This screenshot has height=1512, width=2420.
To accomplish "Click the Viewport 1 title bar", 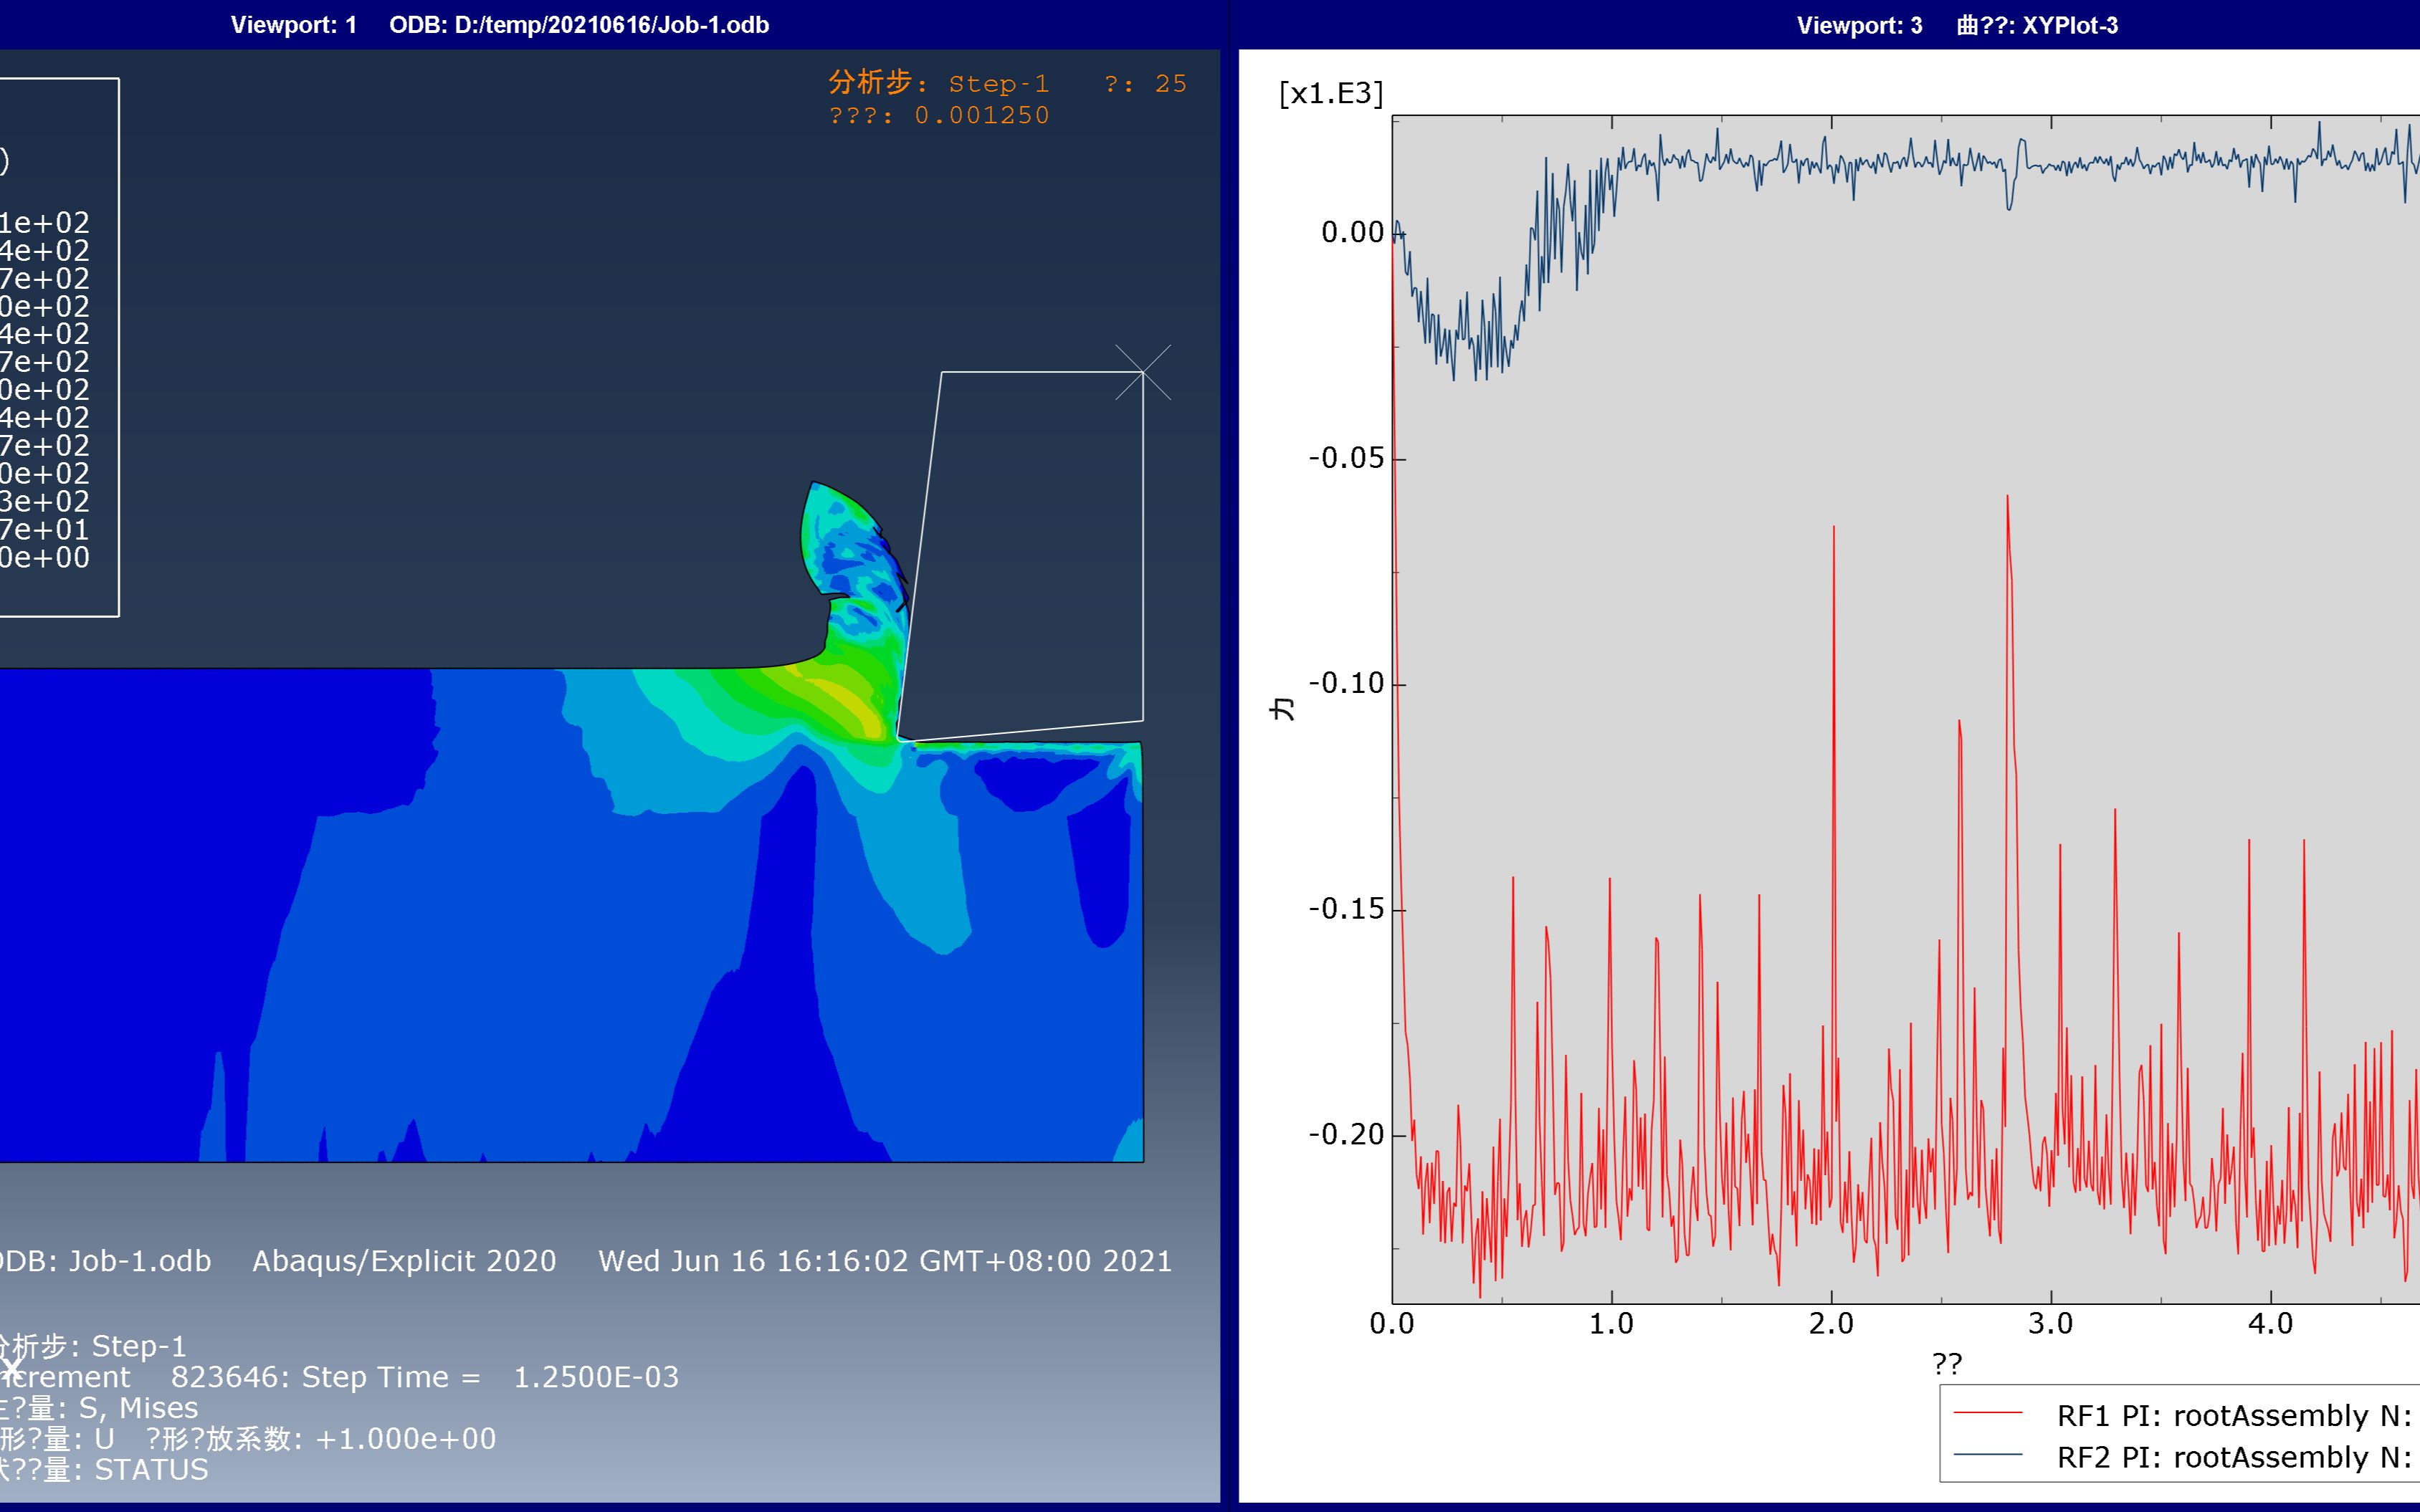I will pyautogui.click(x=500, y=25).
